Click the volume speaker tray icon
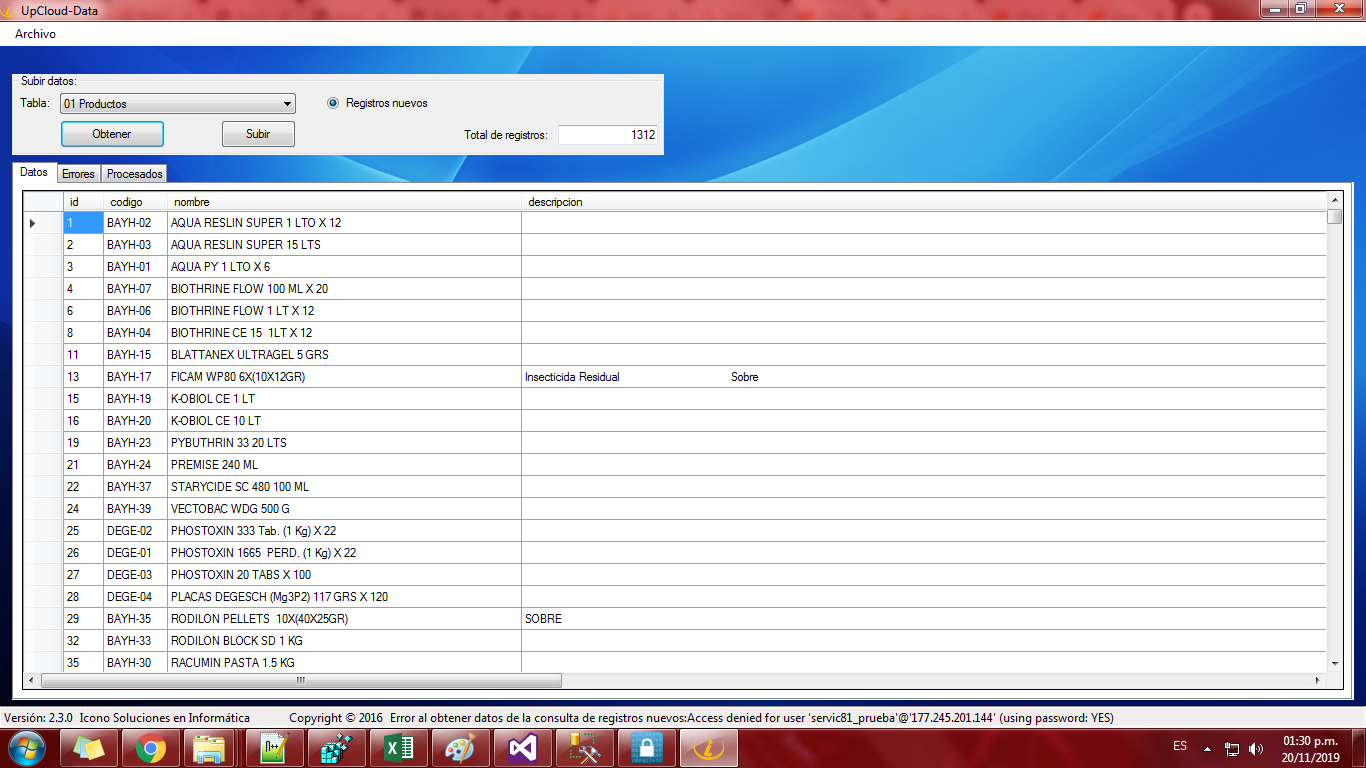 pos(1256,748)
